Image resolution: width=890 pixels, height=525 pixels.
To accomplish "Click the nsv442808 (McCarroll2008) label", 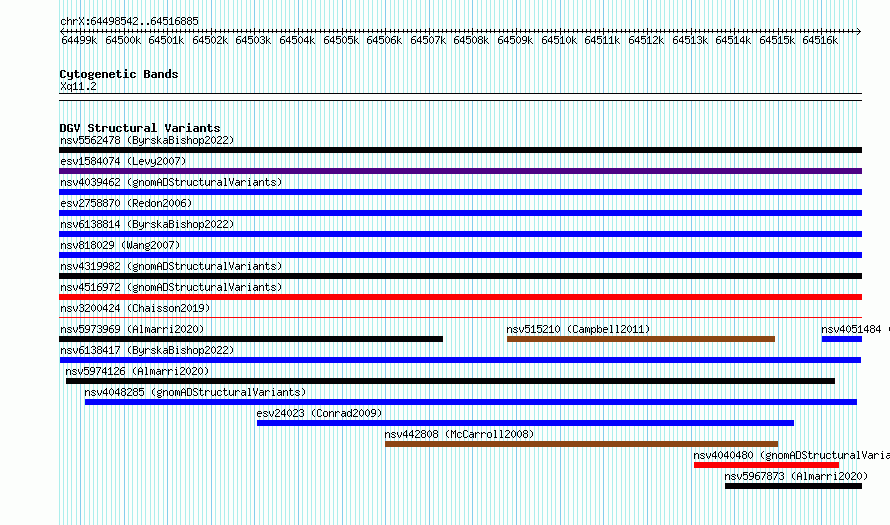I will (x=459, y=434).
